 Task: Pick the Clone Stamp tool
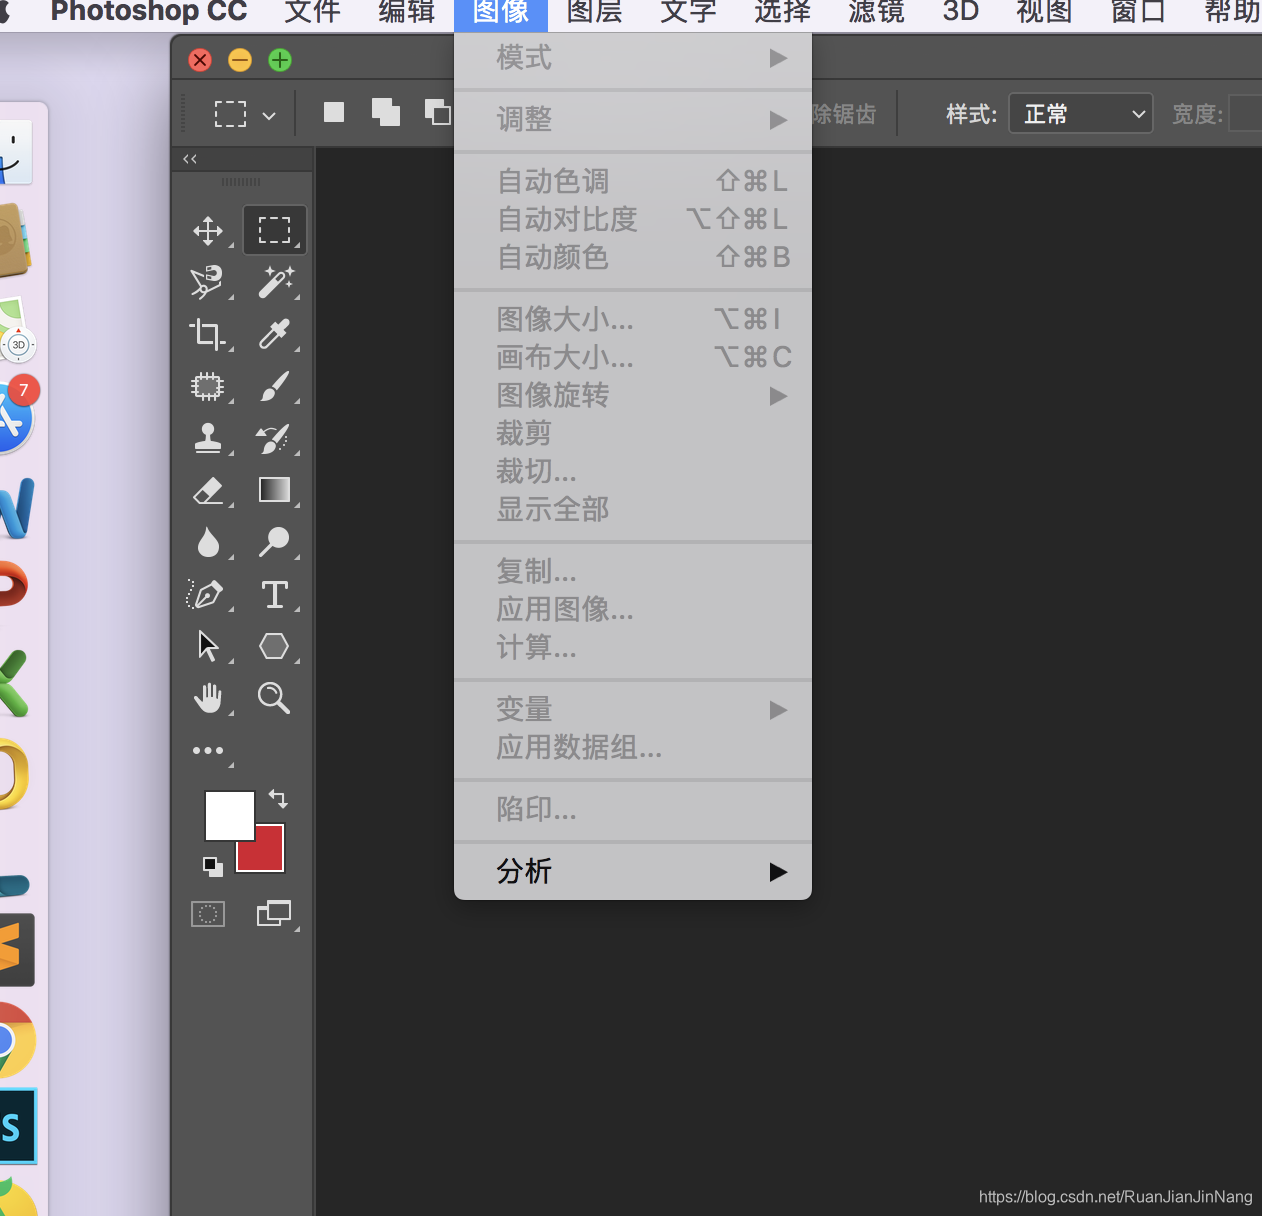click(208, 438)
